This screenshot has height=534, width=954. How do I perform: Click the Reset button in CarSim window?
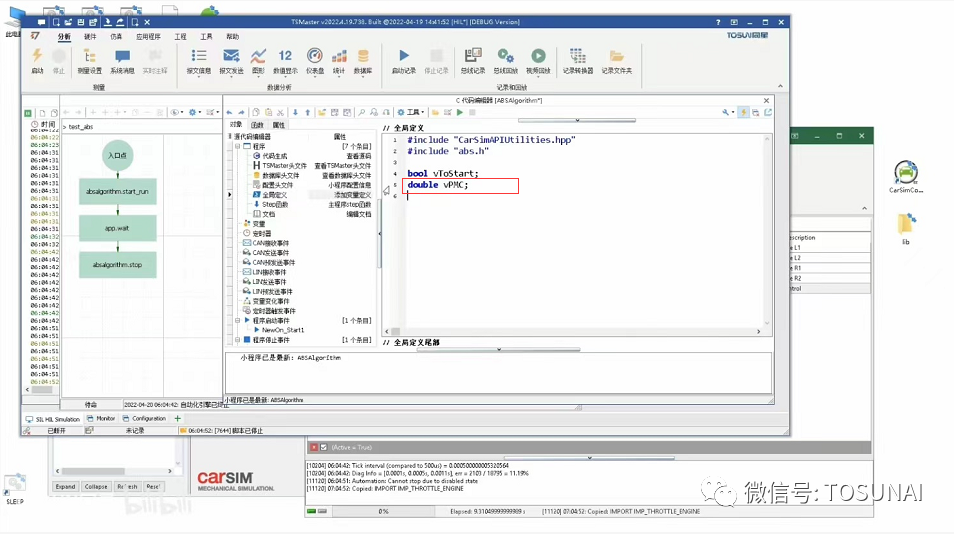(x=153, y=487)
